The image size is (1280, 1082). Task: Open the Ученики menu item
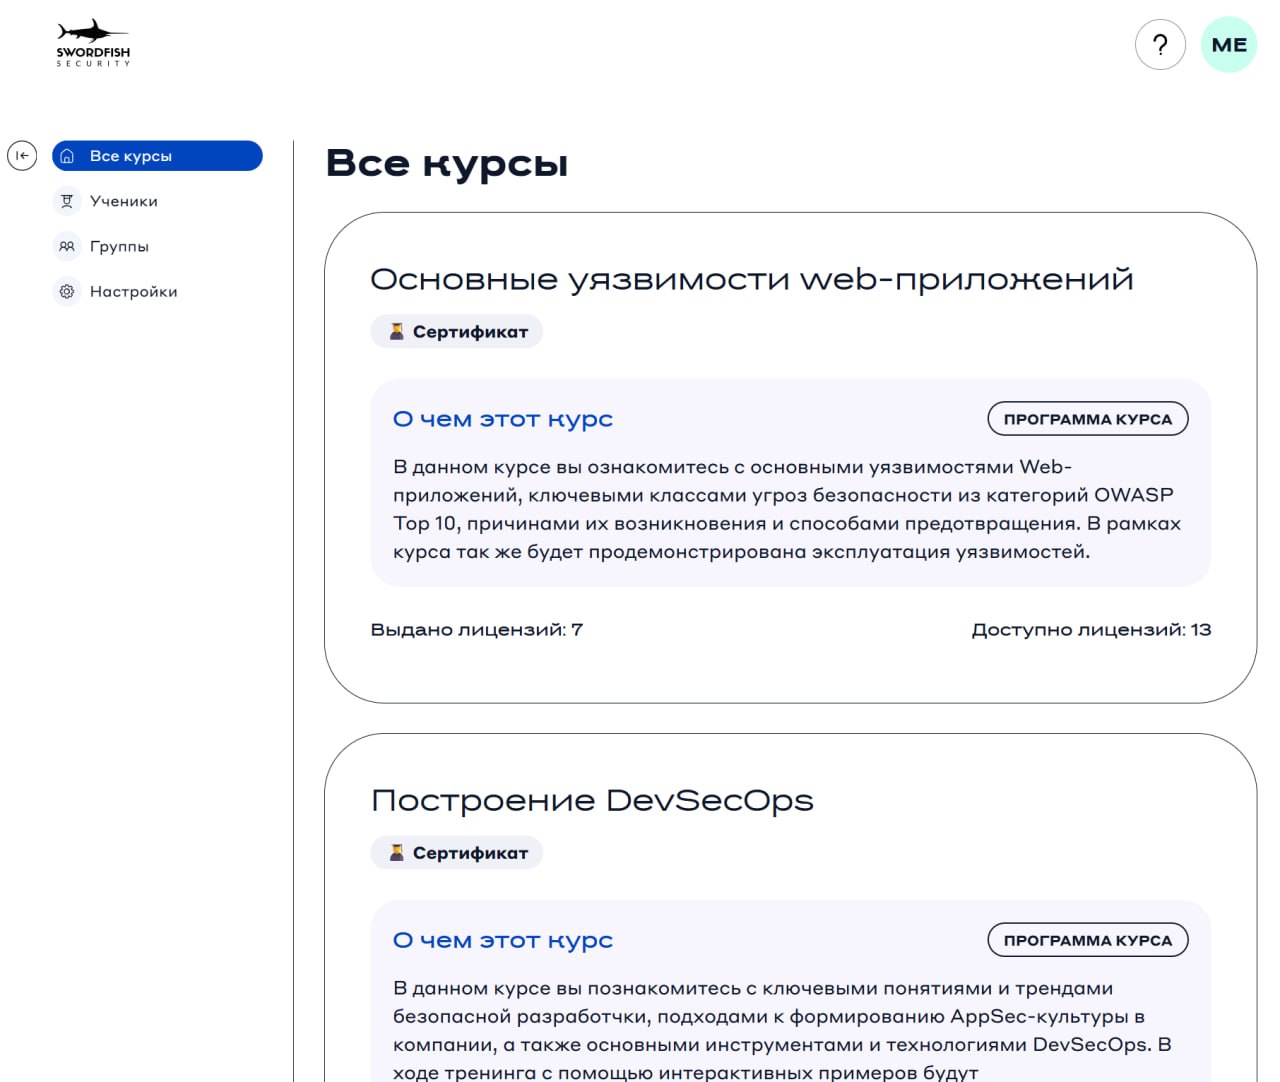click(x=124, y=201)
